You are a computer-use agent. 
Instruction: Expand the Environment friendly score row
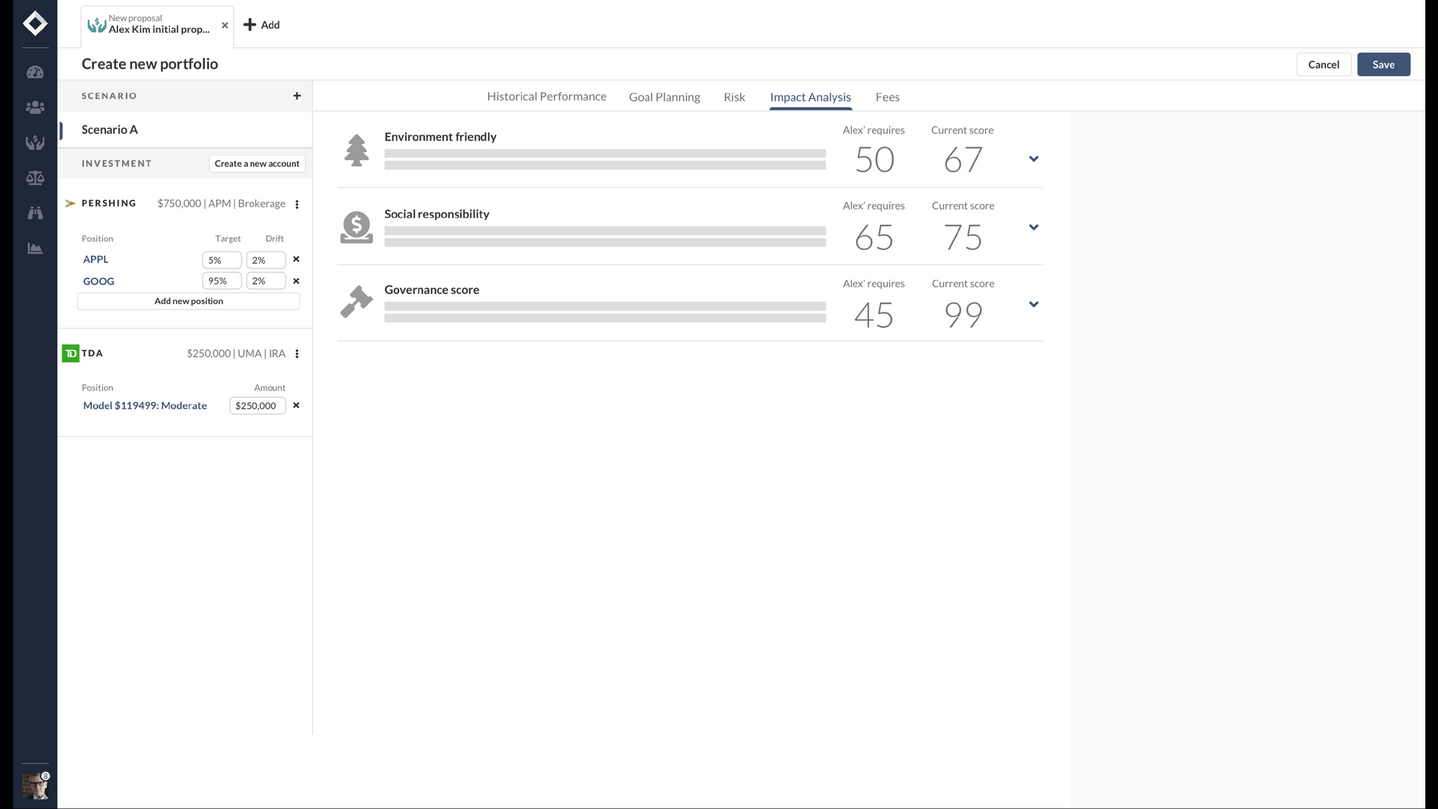pos(1033,159)
